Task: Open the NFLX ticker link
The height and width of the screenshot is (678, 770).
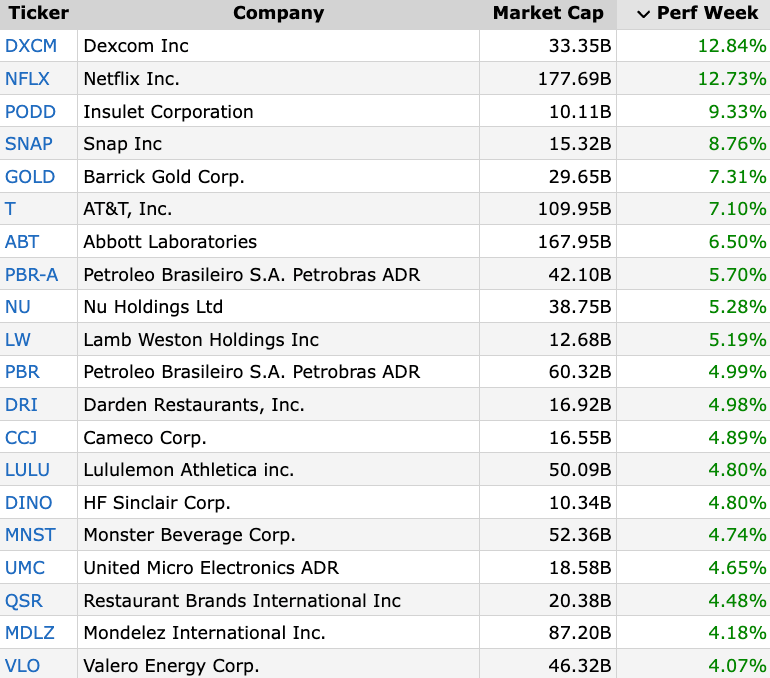Action: pyautogui.click(x=28, y=79)
